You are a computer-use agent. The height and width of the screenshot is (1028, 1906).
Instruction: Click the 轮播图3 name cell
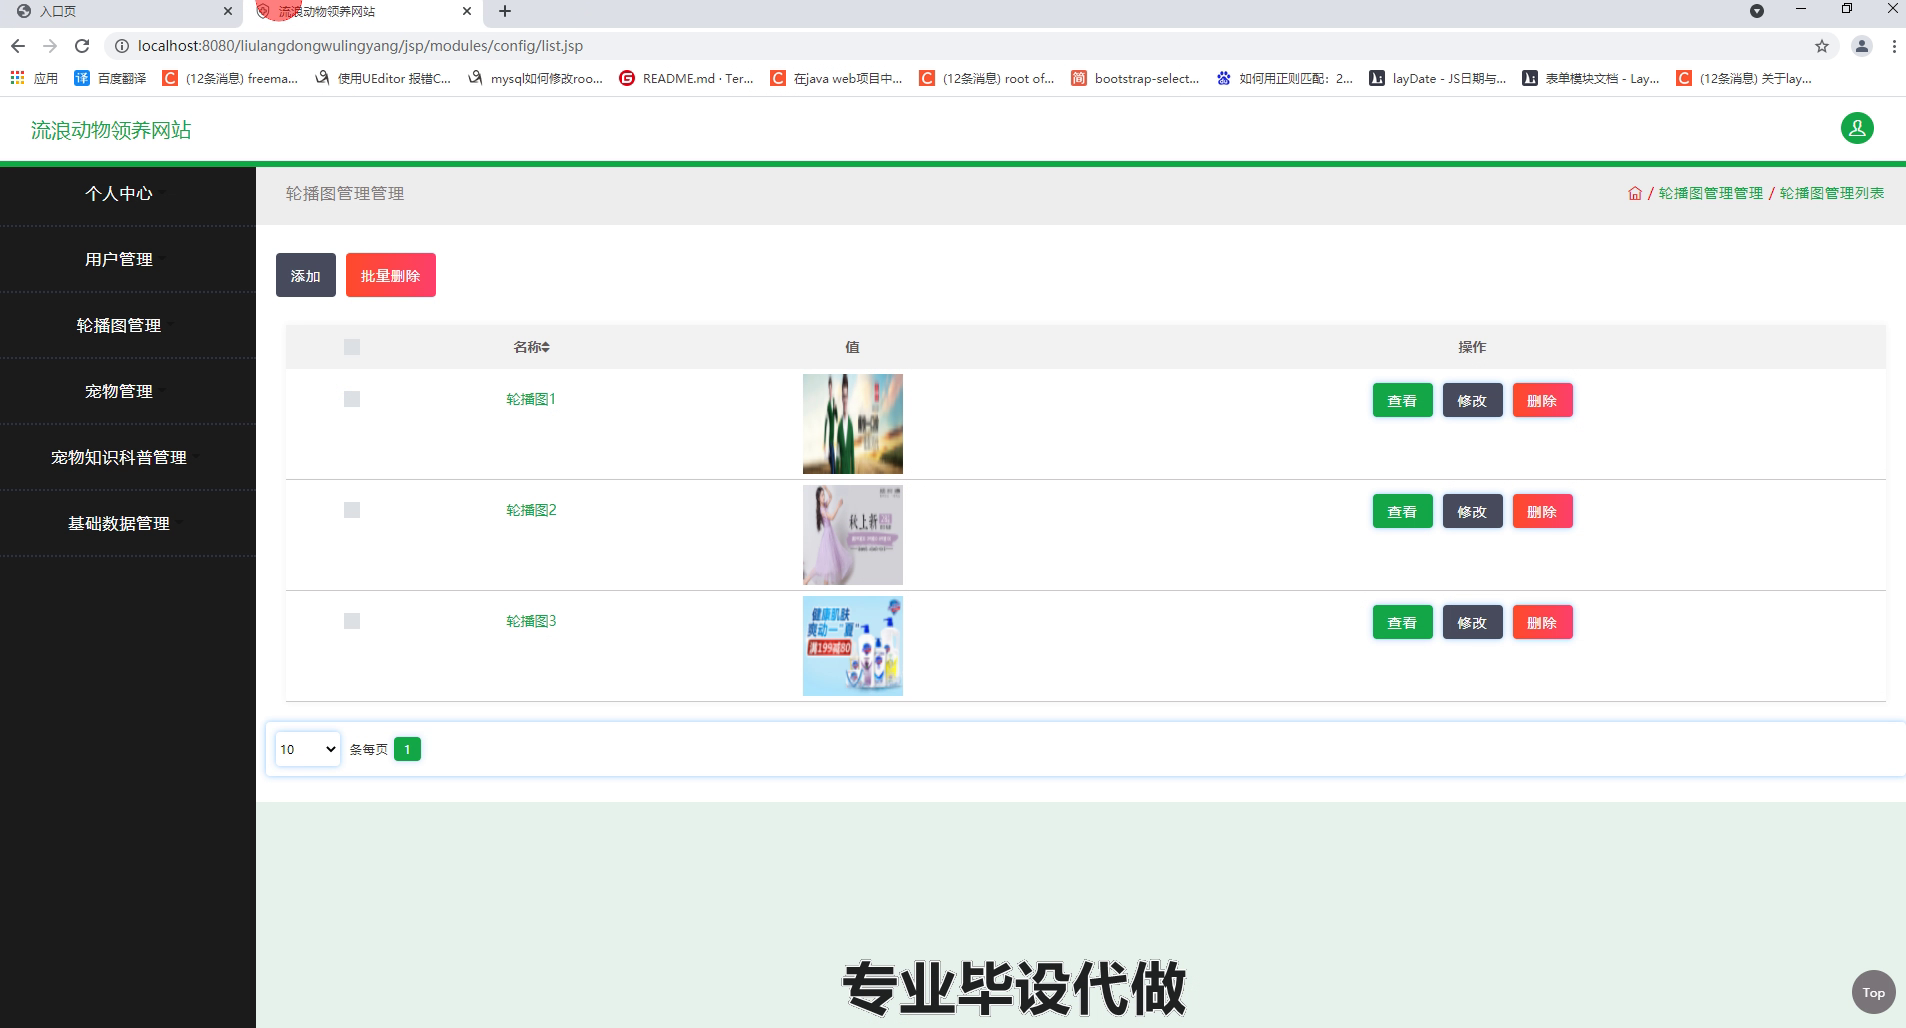click(531, 621)
